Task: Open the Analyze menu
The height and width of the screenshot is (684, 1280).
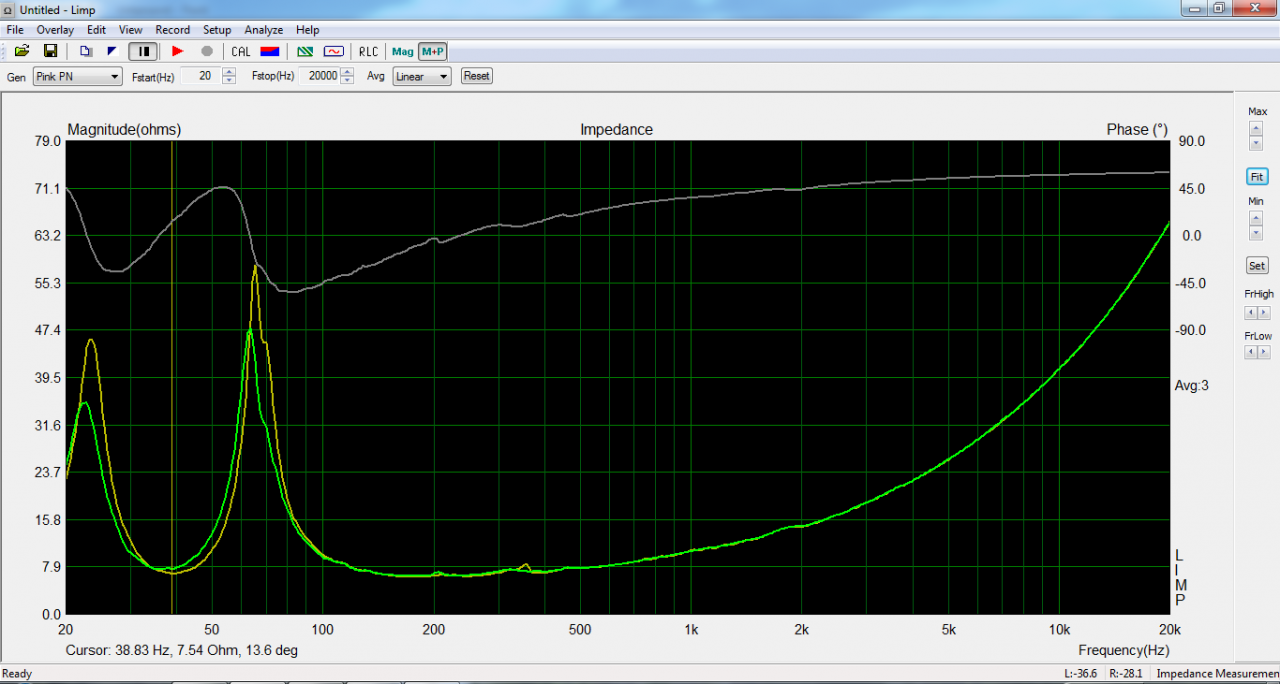Action: (264, 30)
